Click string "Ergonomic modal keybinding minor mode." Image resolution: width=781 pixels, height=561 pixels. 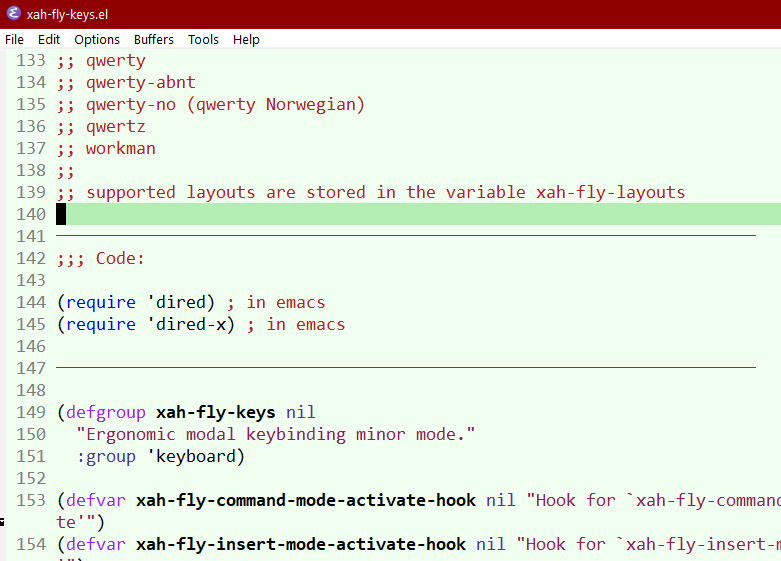pyautogui.click(x=275, y=434)
